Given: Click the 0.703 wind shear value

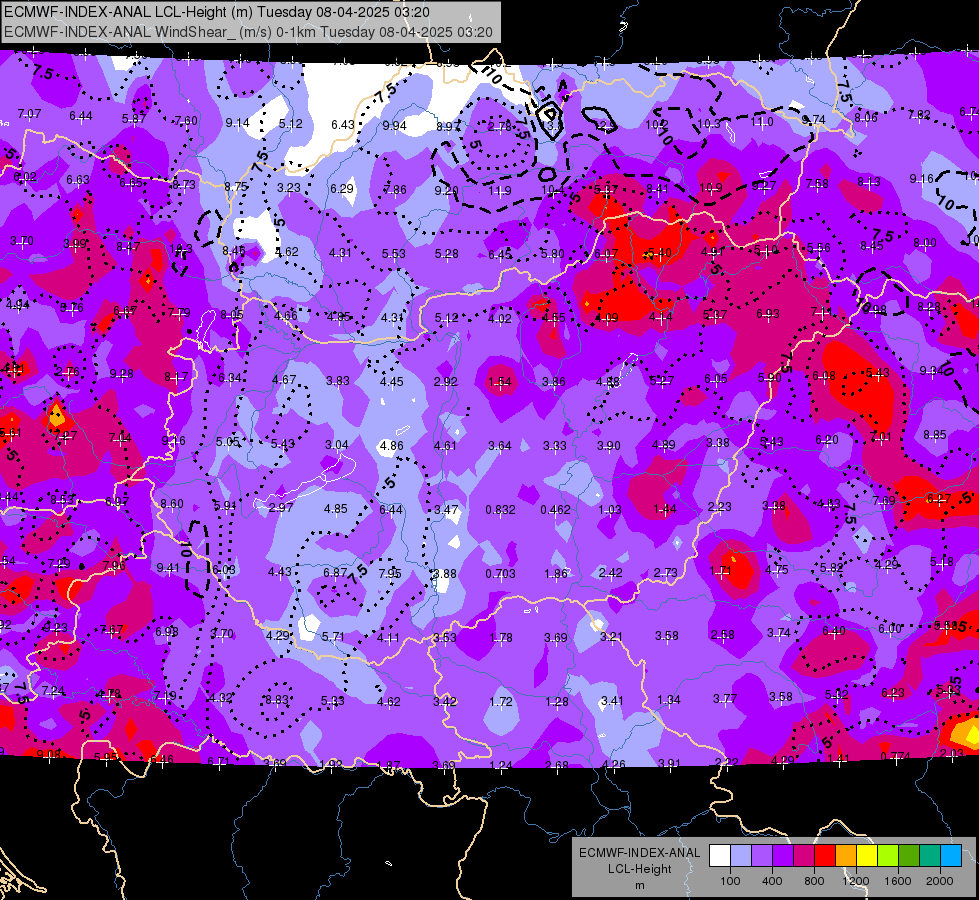Looking at the screenshot, I should click(x=501, y=573).
